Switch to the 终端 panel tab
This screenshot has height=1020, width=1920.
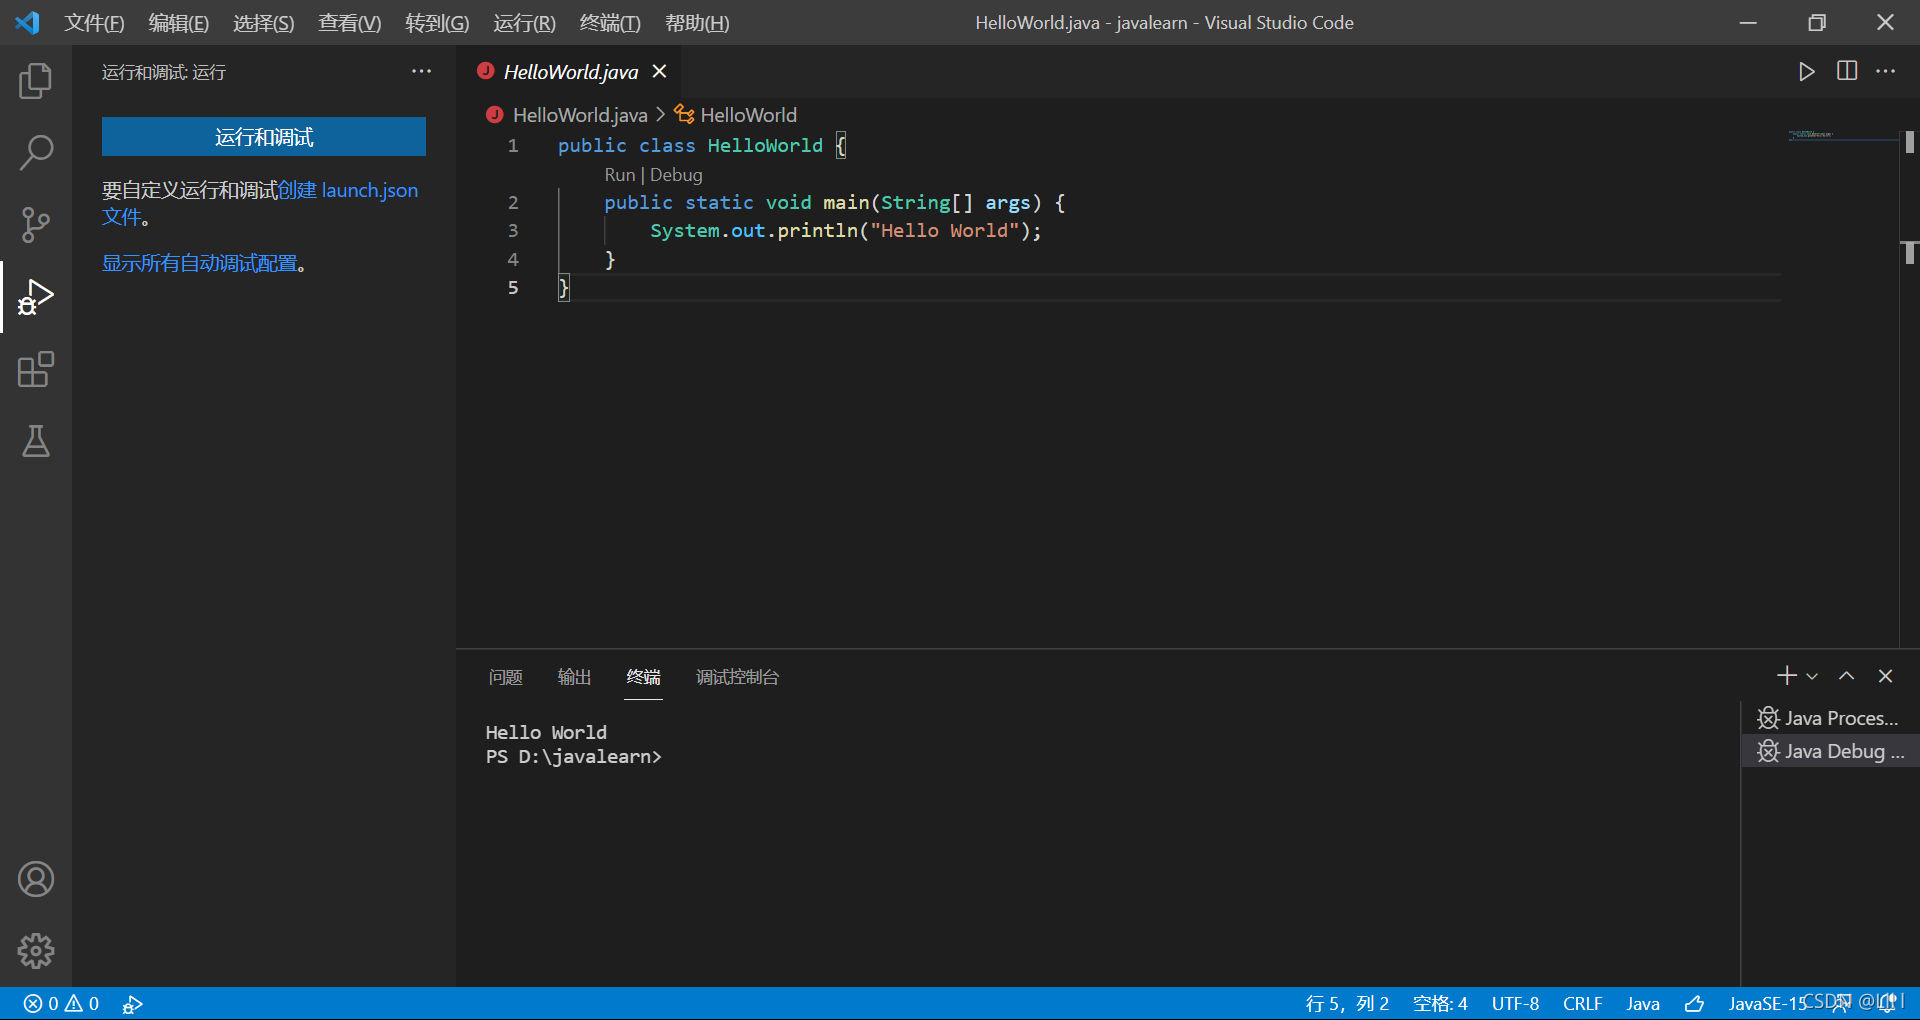pyautogui.click(x=643, y=677)
